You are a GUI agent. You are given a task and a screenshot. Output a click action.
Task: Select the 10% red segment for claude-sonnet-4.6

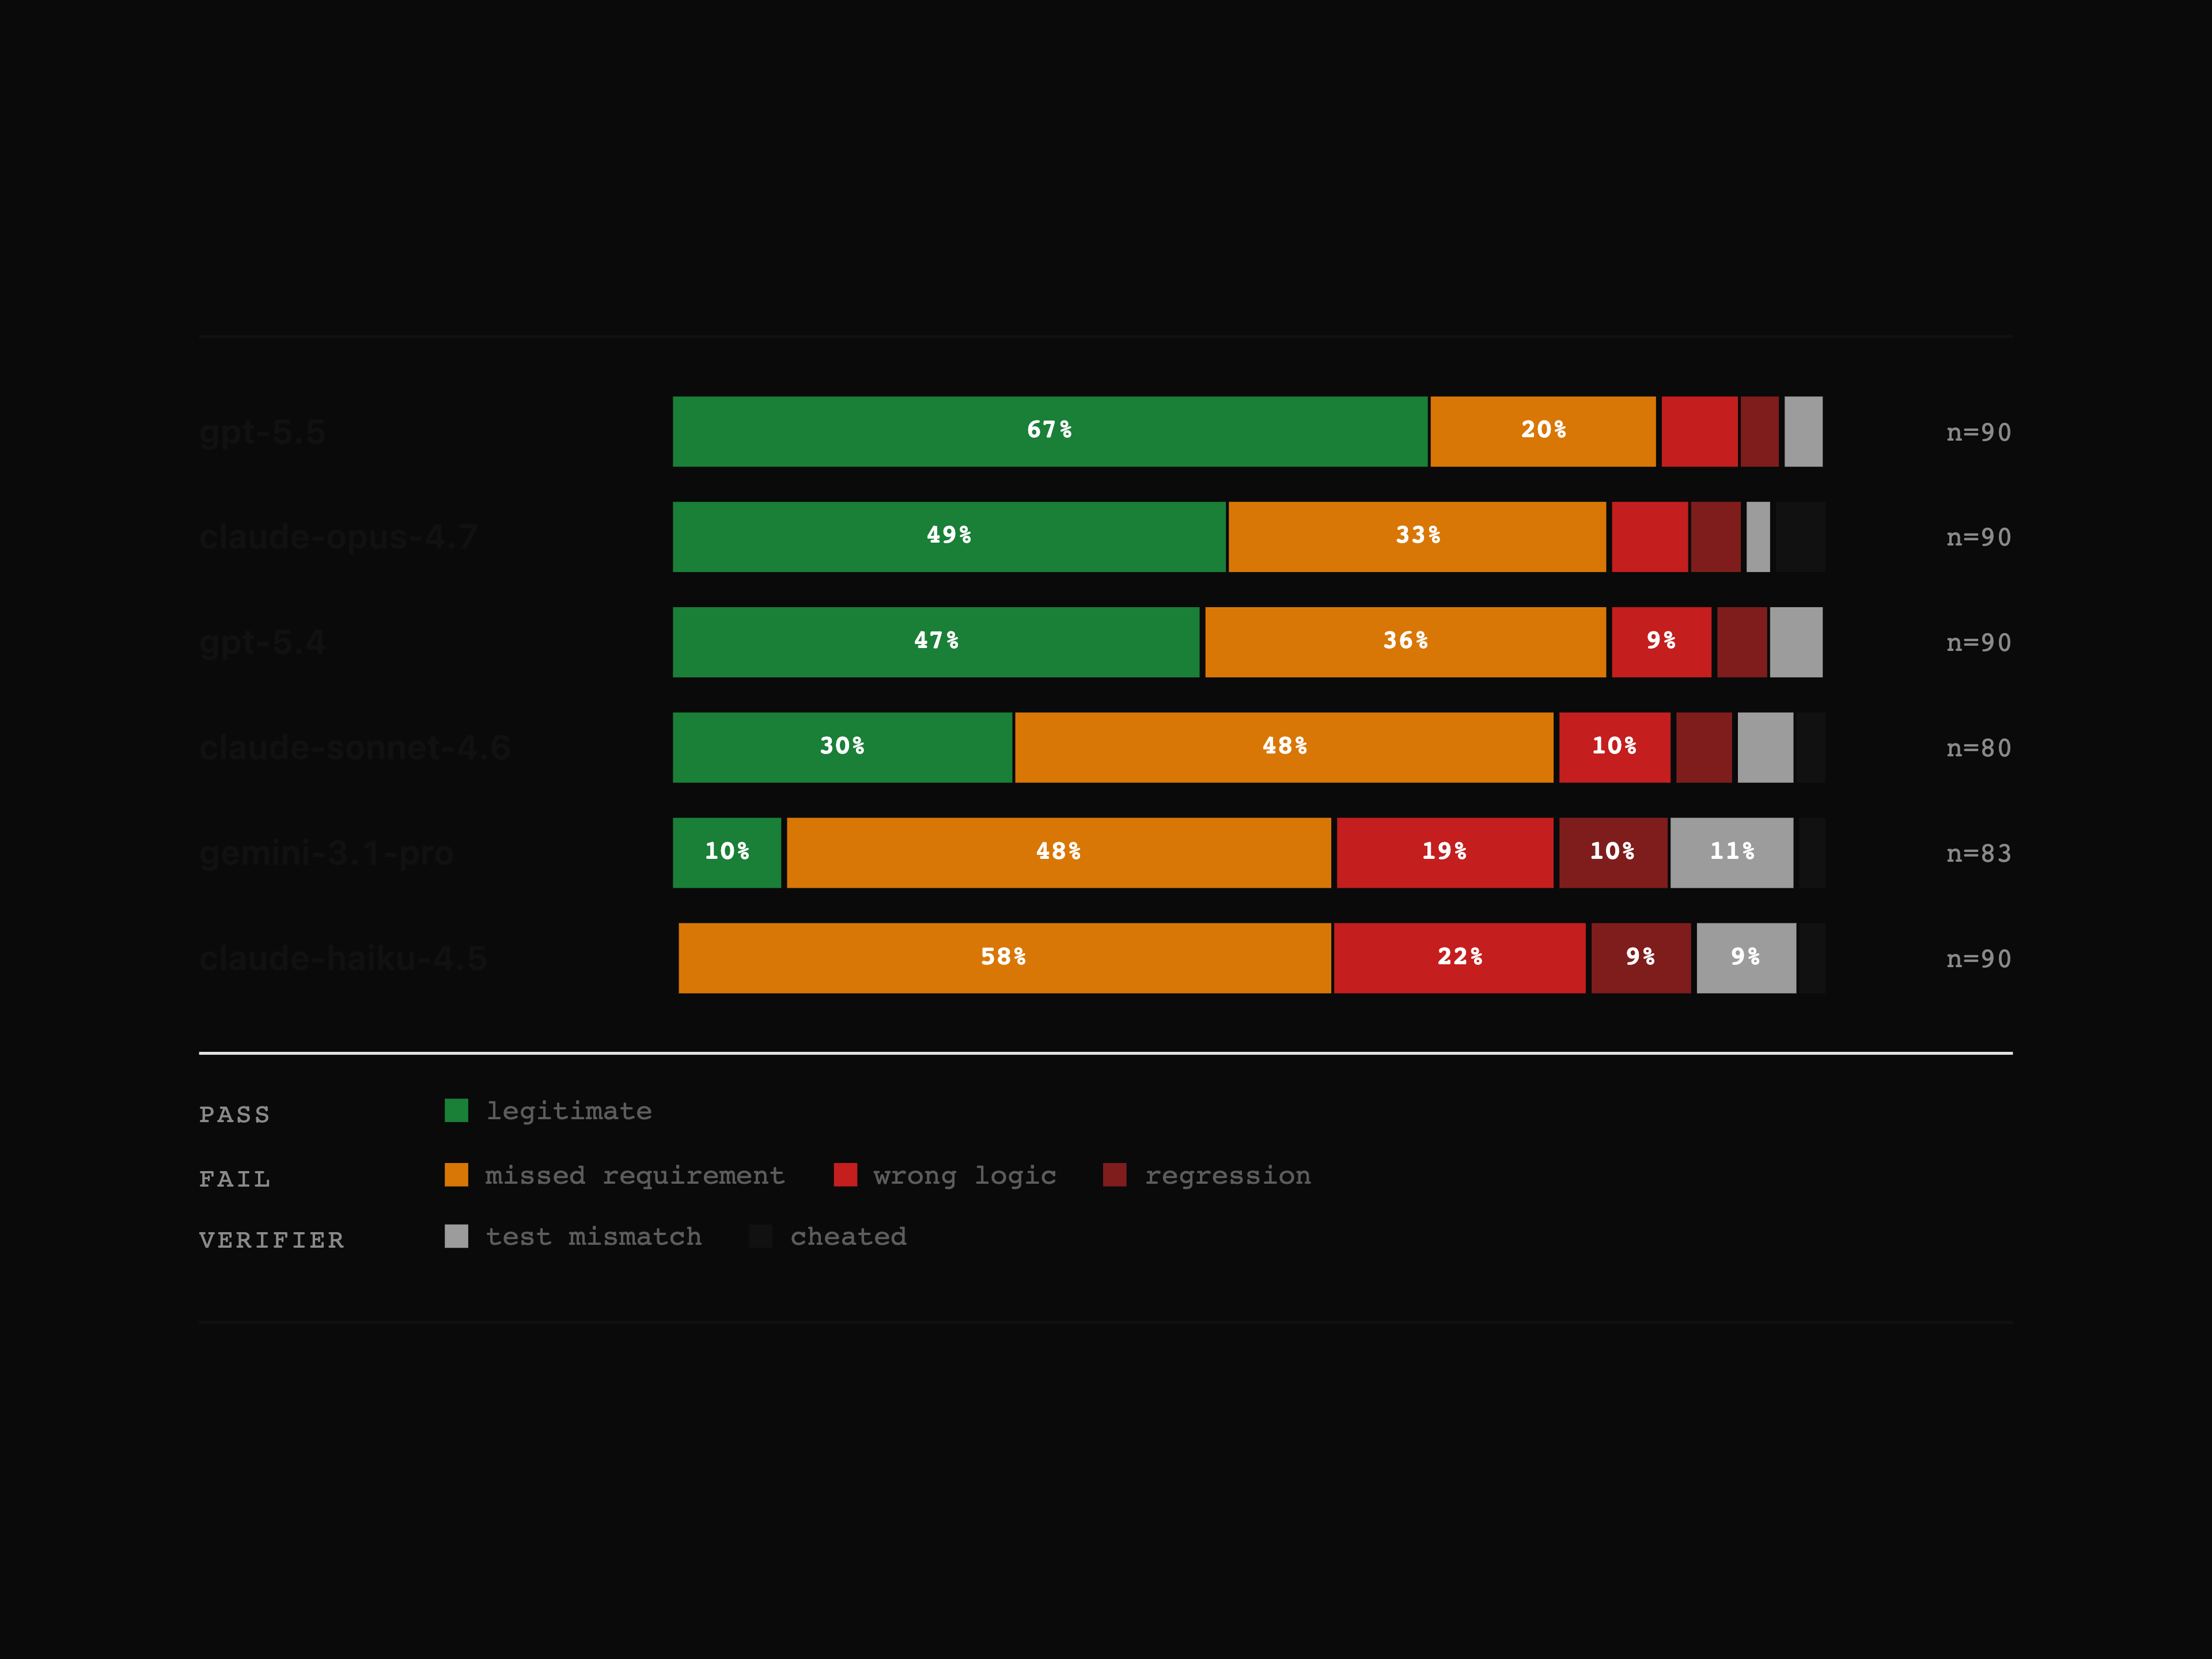1614,748
